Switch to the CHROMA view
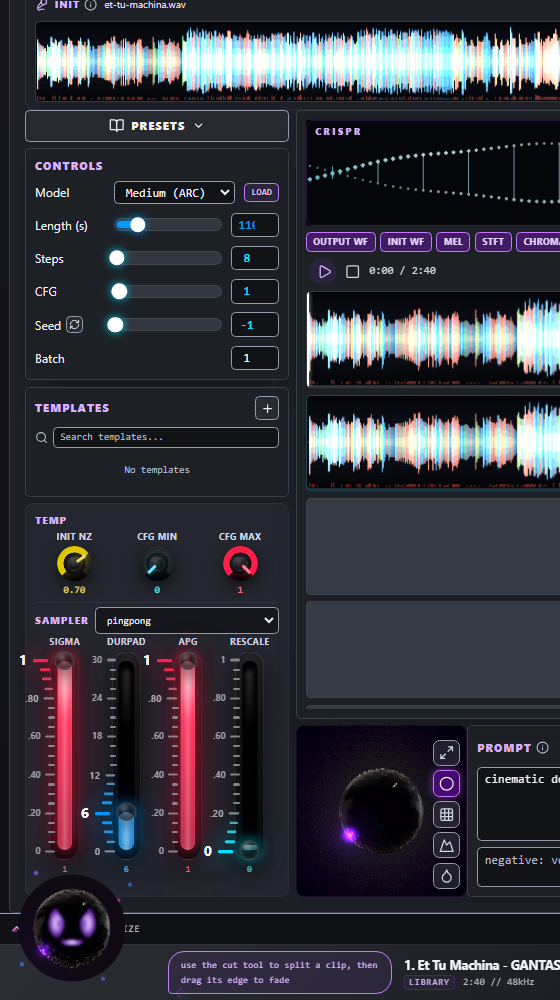The height and width of the screenshot is (1000, 560). (x=538, y=242)
